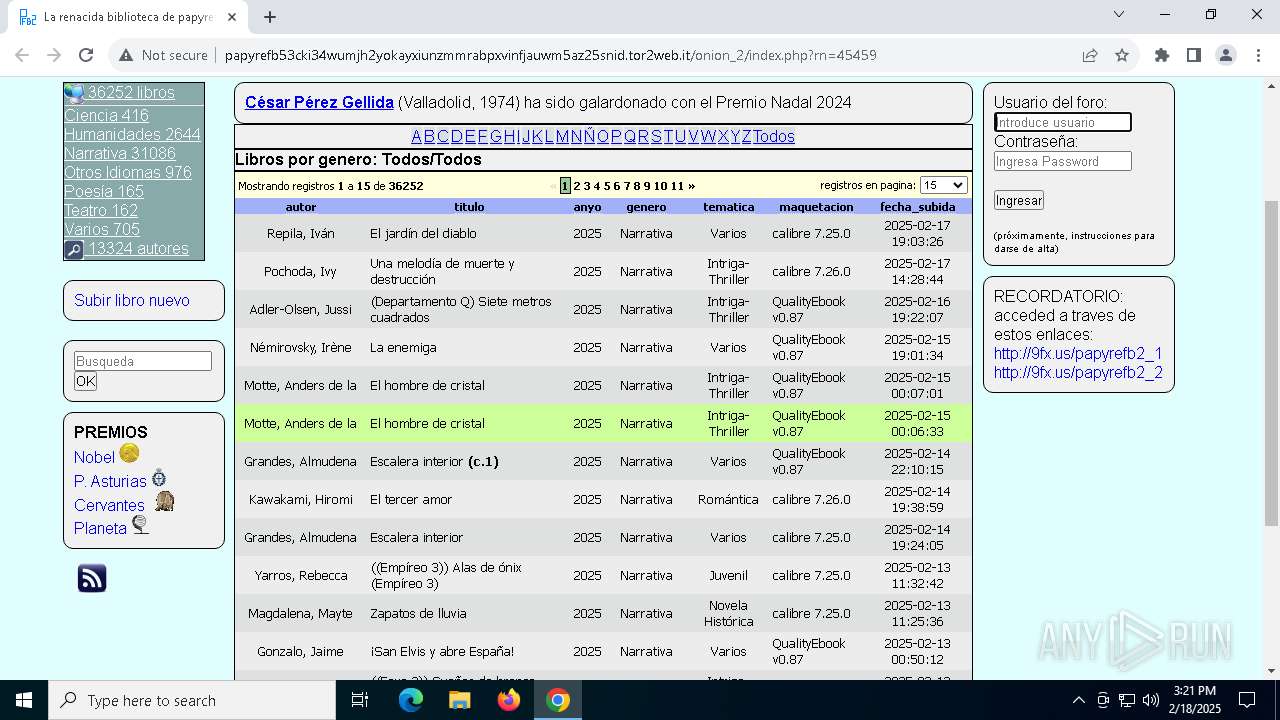
Task: Open registros en pagina dropdown
Action: 943,185
